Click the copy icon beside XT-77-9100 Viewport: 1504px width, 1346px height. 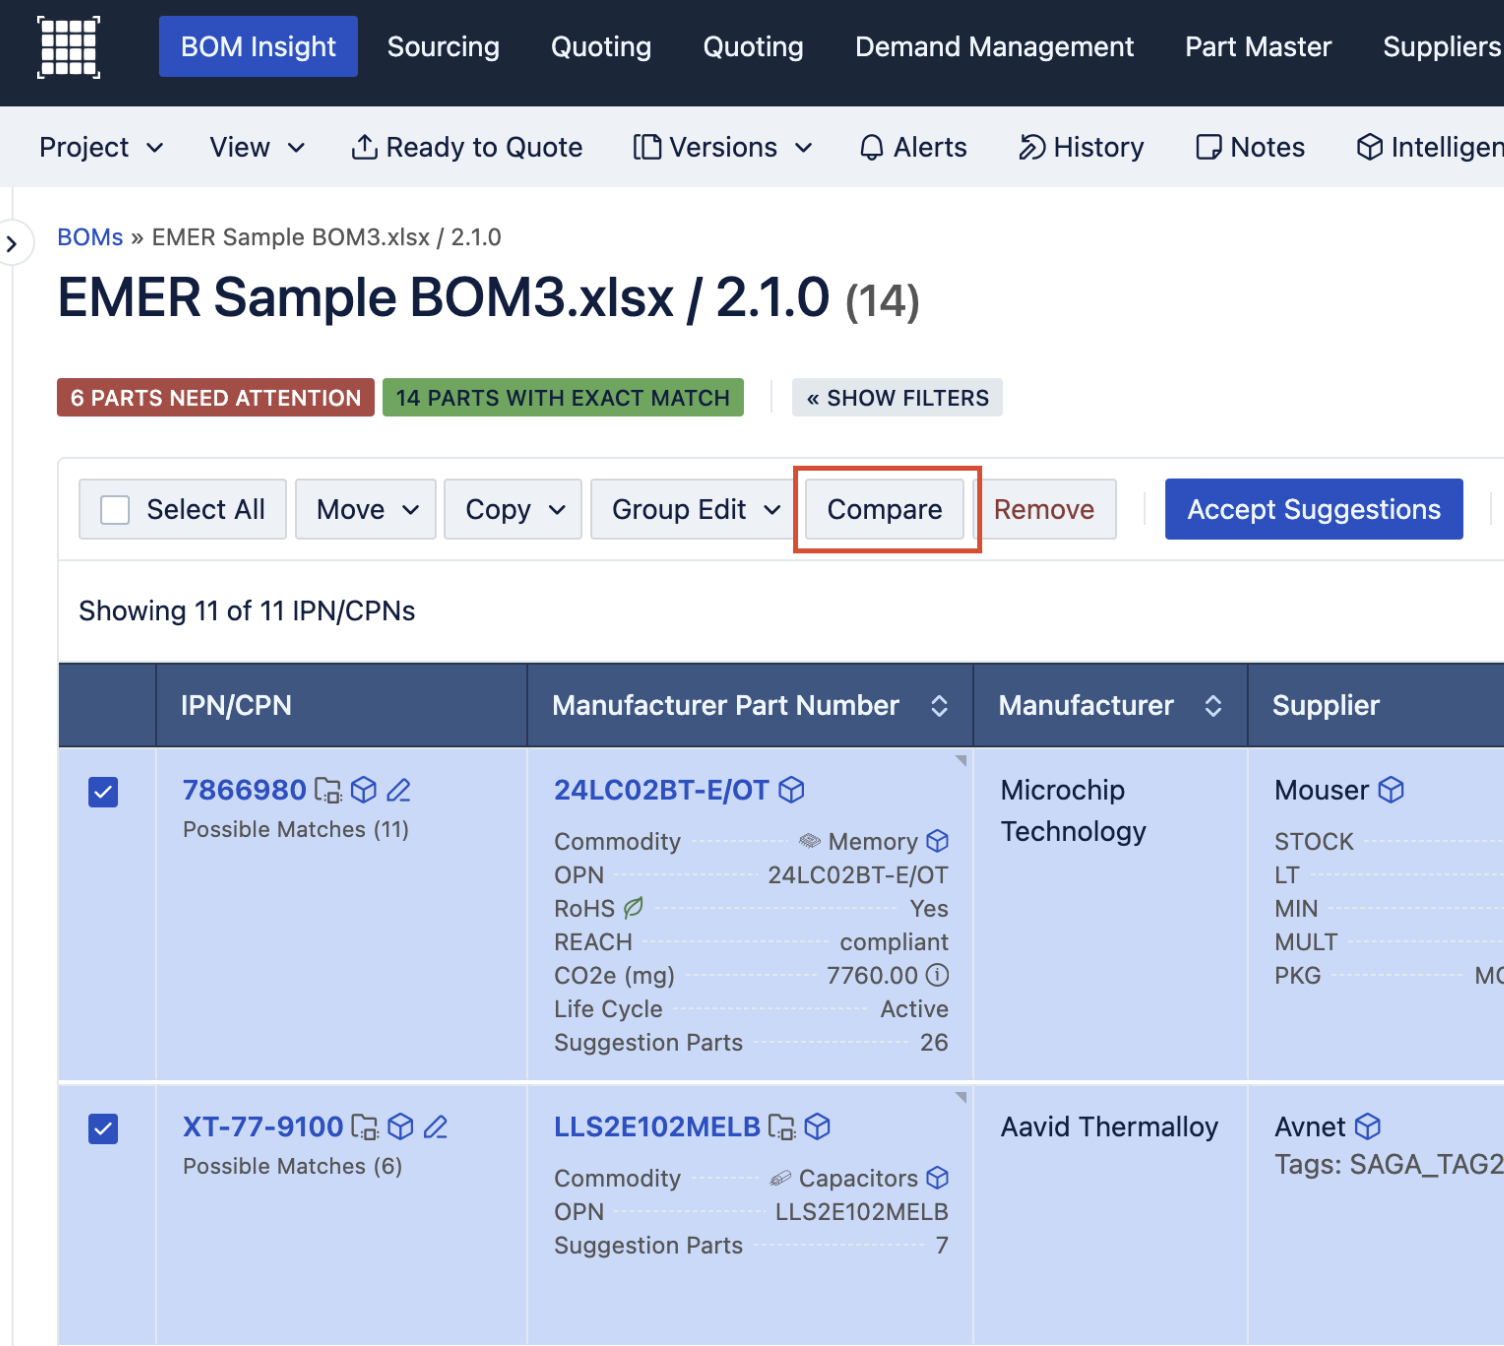coord(365,1128)
